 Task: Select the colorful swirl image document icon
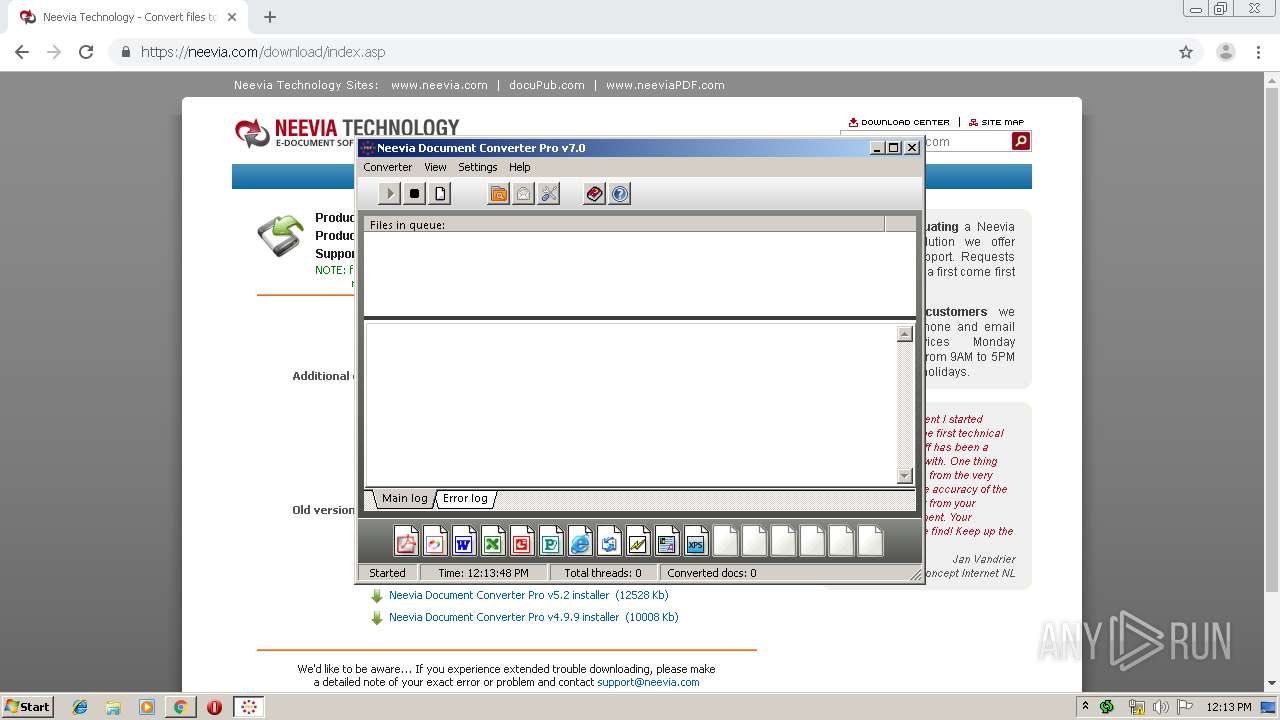click(x=435, y=541)
